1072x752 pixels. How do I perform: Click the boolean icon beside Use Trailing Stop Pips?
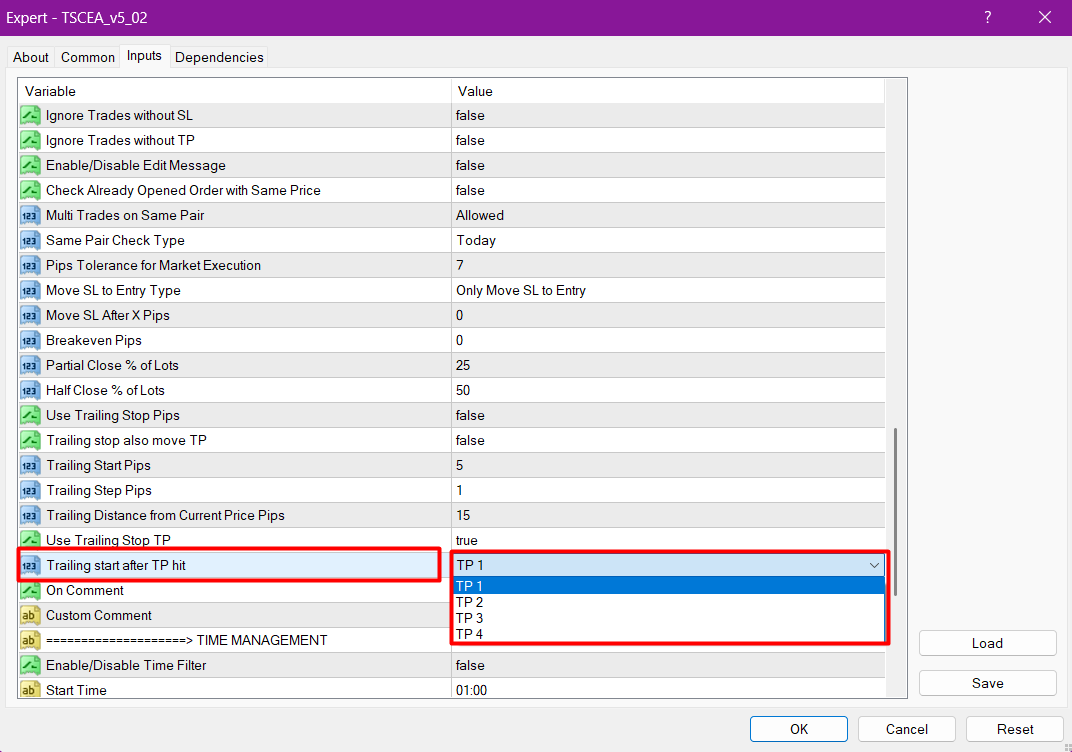pyautogui.click(x=30, y=416)
